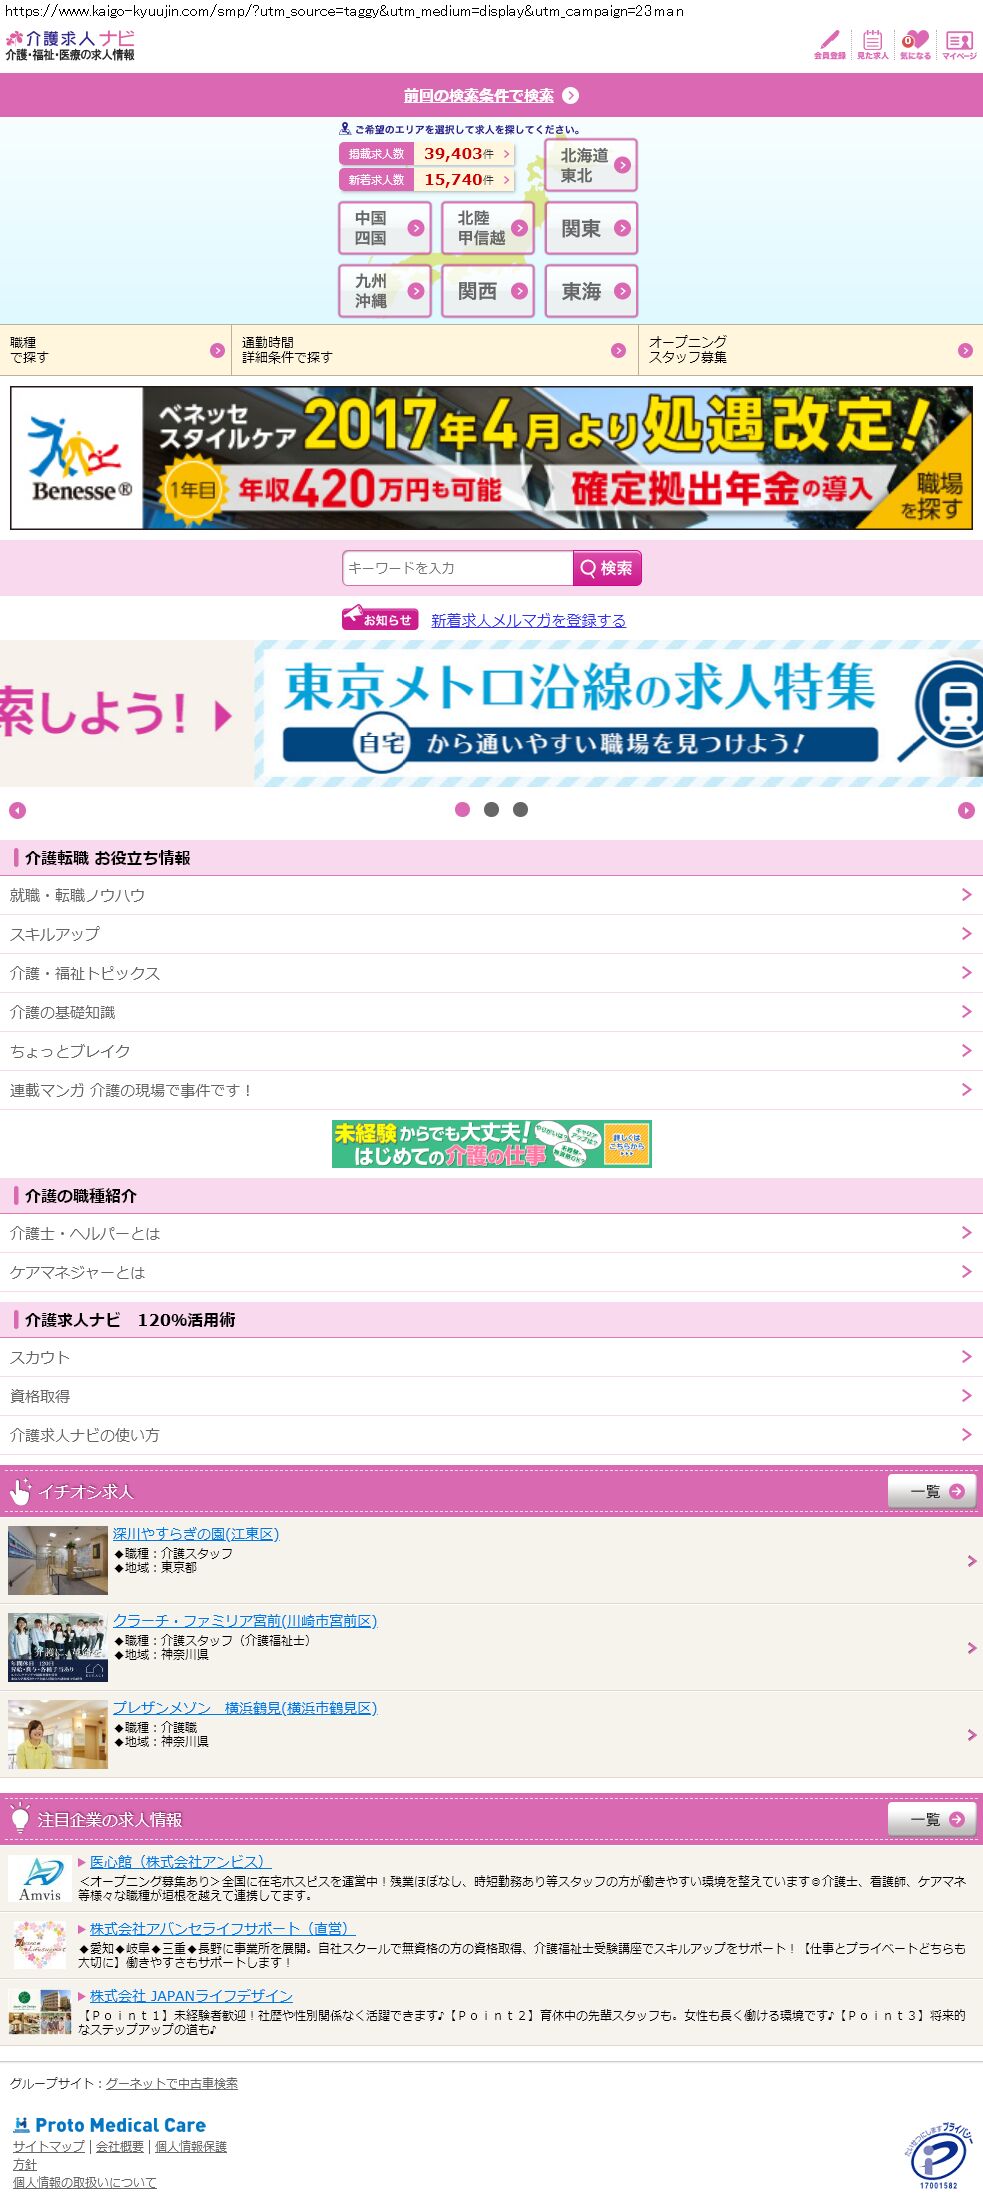Open 株式会社 JAPANライフデザイン link
This screenshot has height=2202, width=983.
[191, 1995]
